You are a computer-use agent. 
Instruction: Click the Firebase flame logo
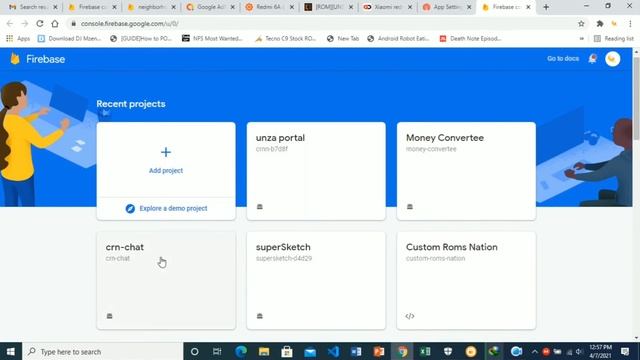(x=15, y=59)
